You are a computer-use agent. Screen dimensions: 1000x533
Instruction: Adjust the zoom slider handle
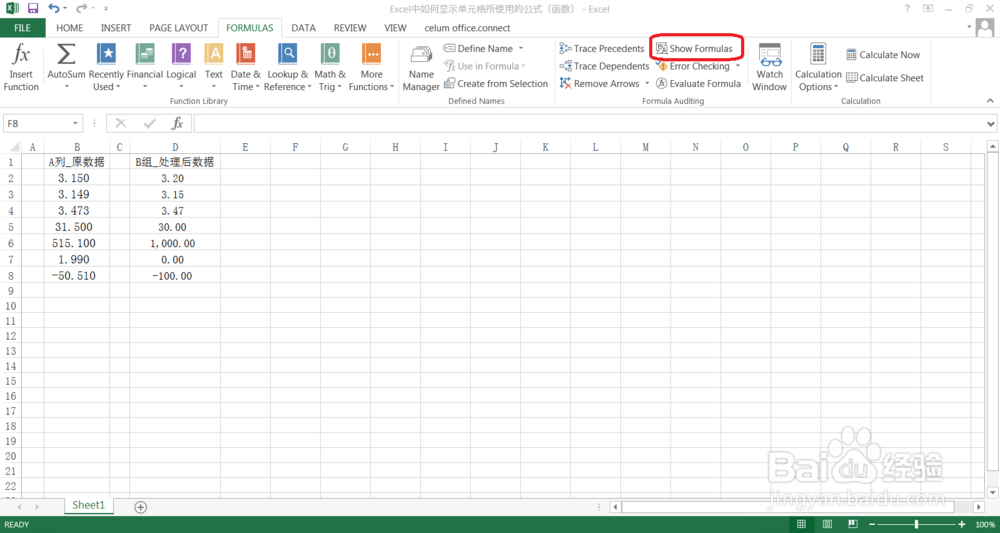916,524
